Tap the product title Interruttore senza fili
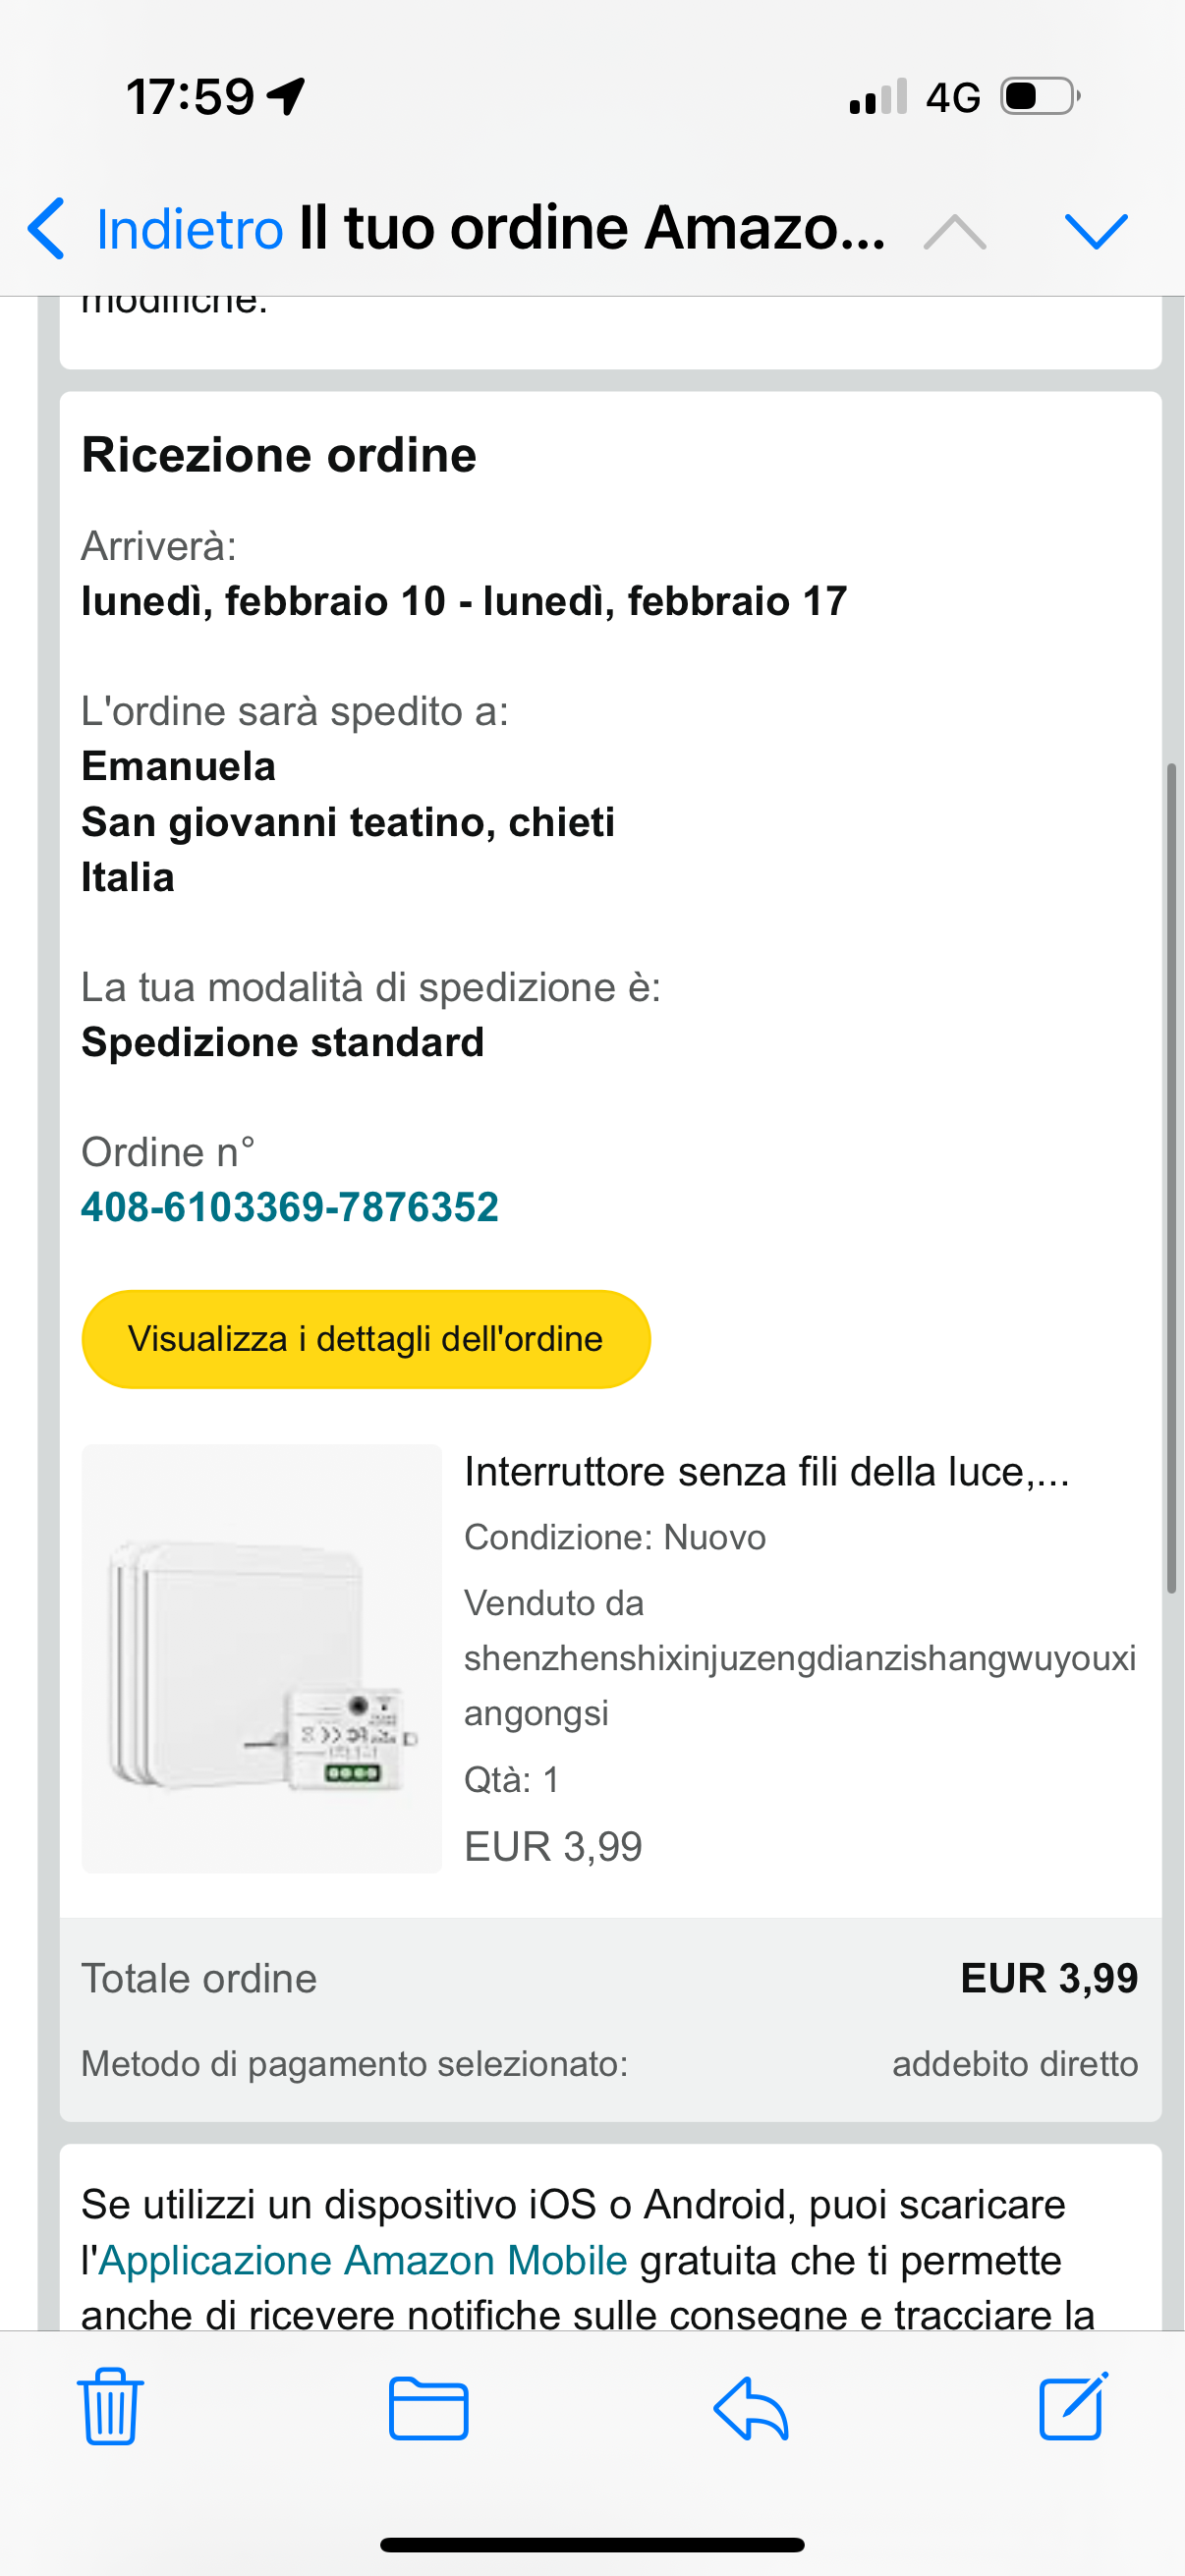The image size is (1185, 2576). coord(767,1472)
